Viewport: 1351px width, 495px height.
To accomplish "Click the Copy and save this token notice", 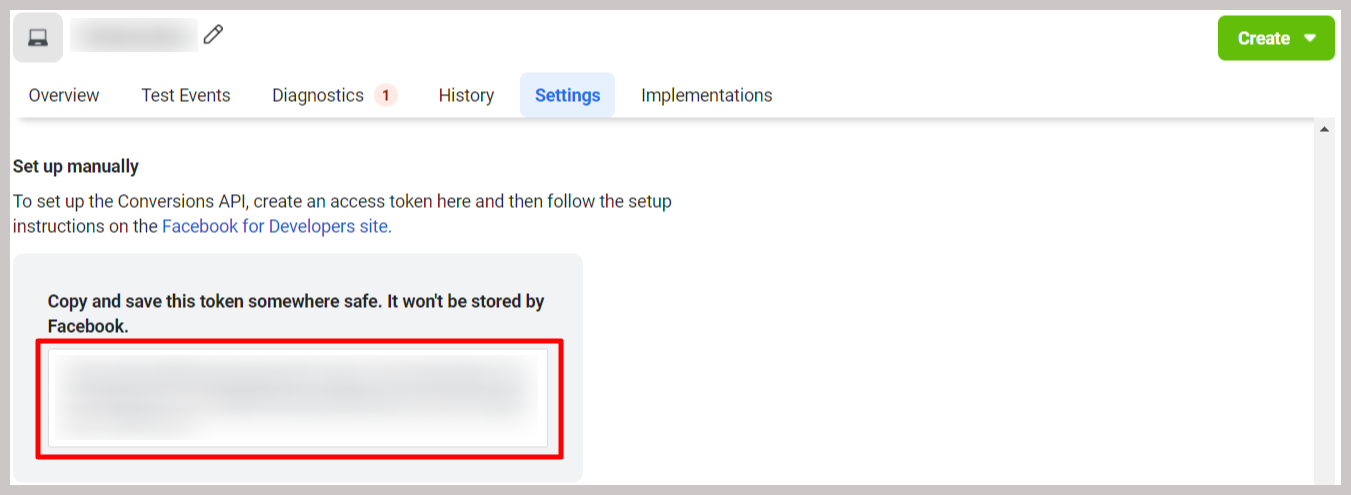I will click(296, 313).
